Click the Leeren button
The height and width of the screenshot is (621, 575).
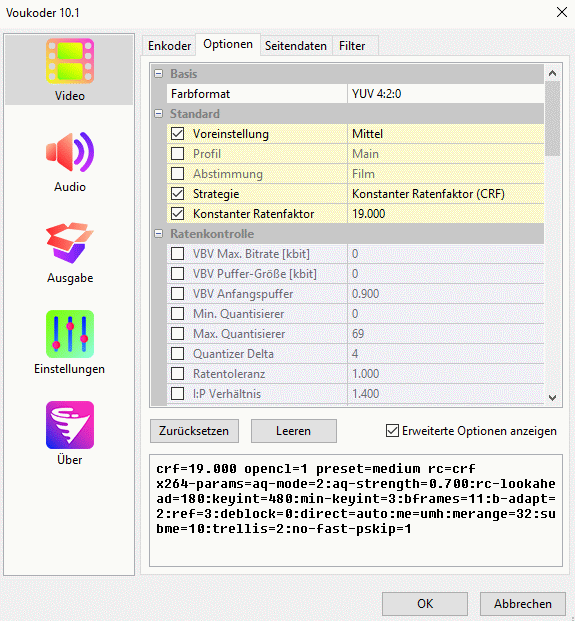point(293,431)
